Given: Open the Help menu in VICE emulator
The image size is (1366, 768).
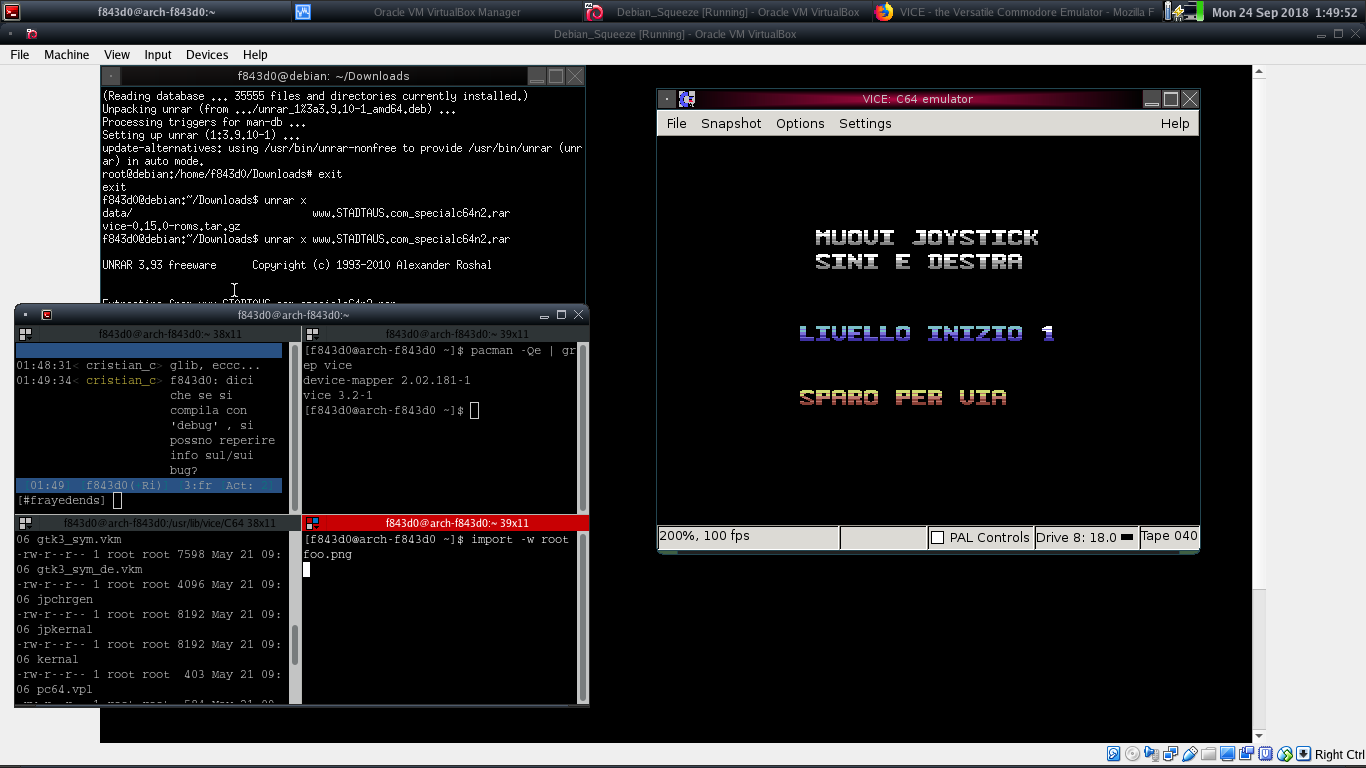Looking at the screenshot, I should (1175, 124).
